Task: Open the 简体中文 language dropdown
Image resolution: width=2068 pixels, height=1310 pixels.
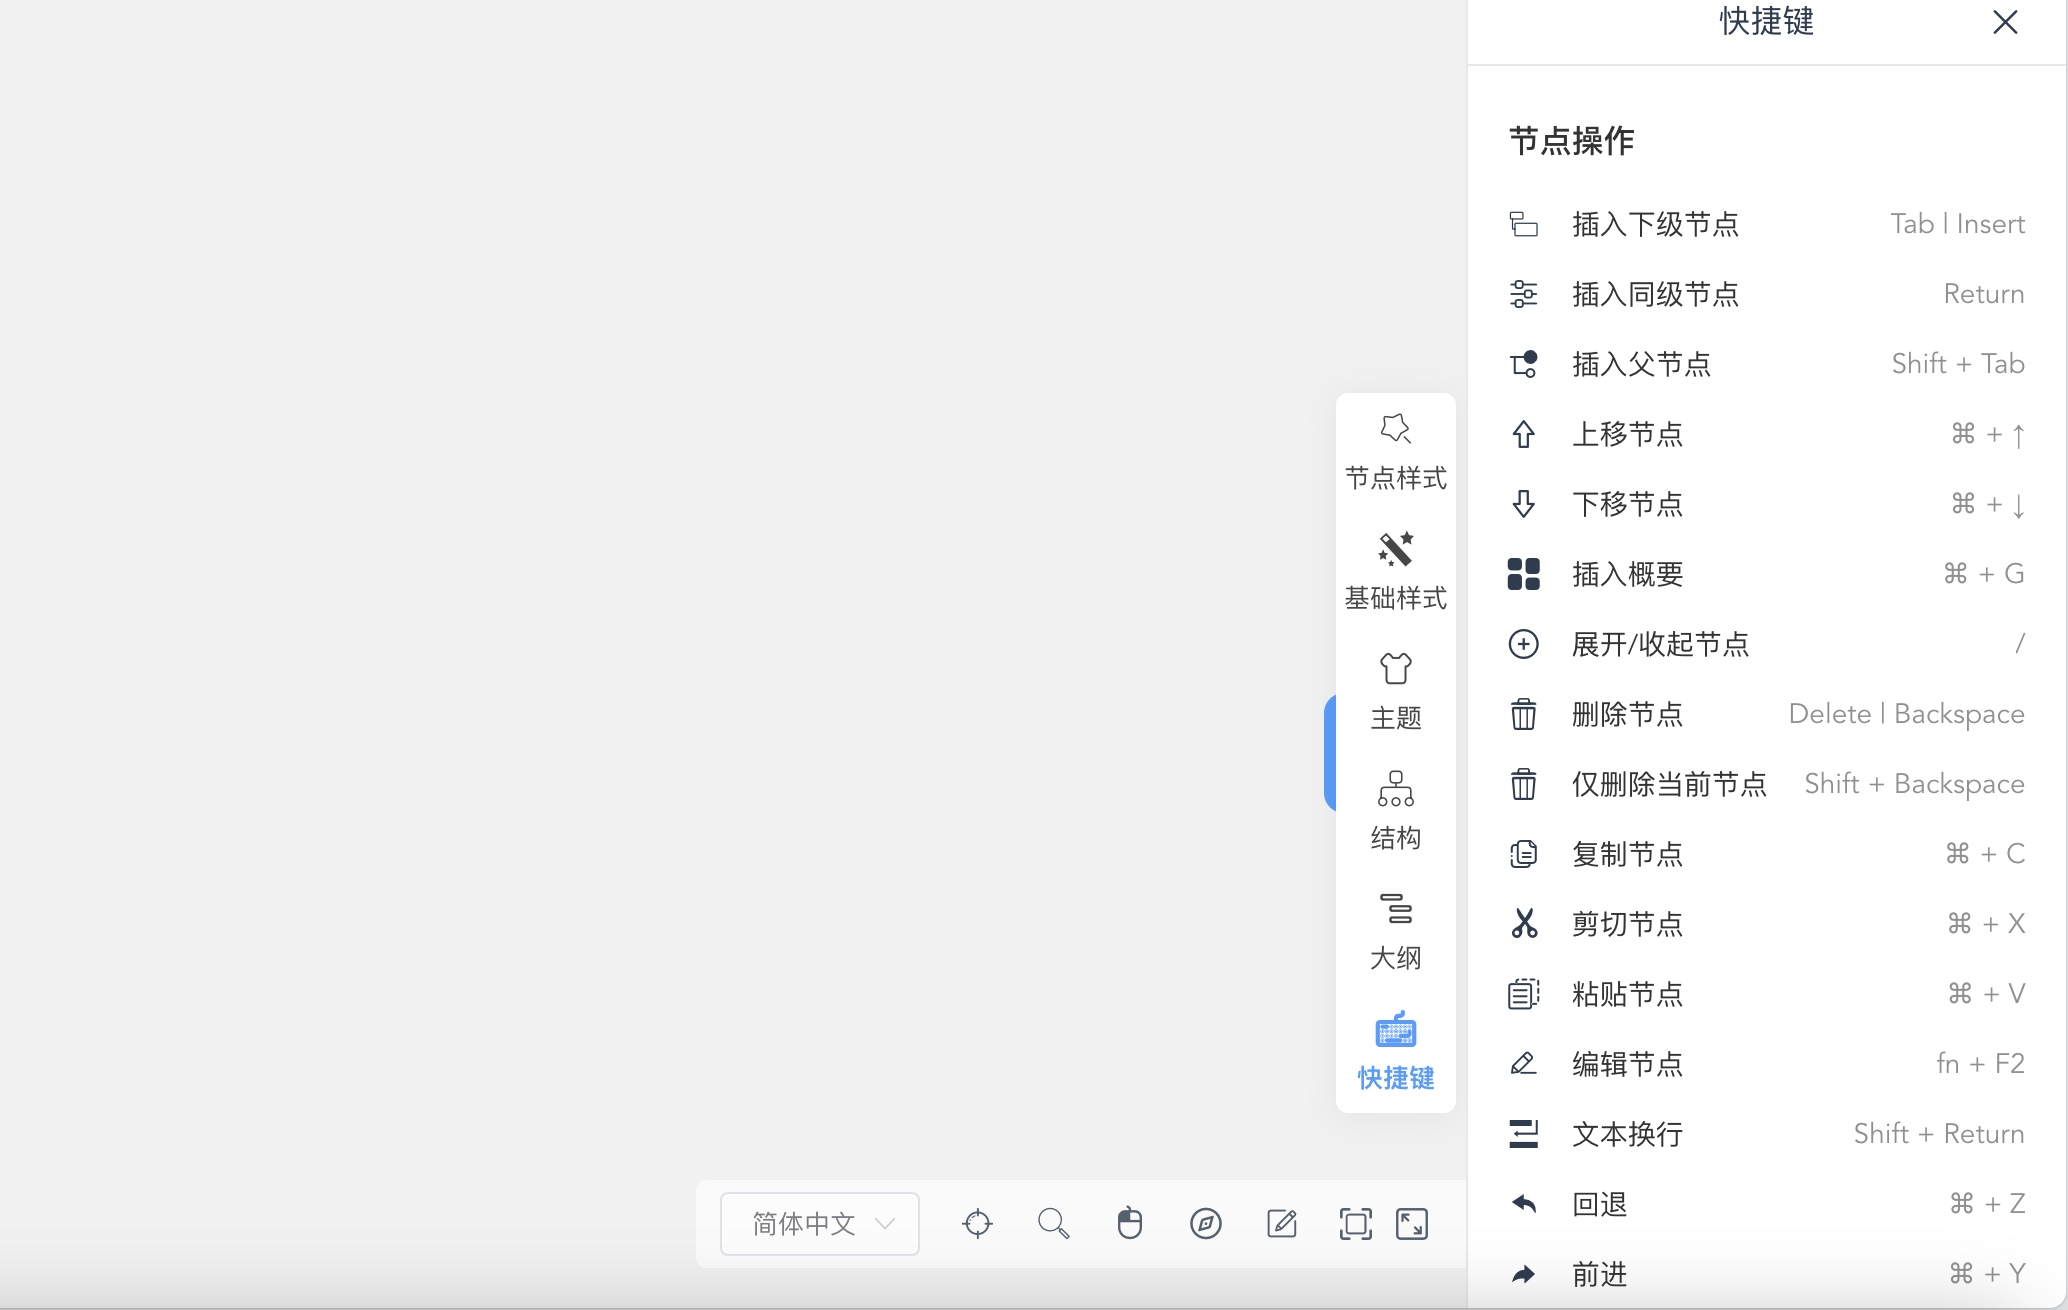Action: (x=820, y=1223)
